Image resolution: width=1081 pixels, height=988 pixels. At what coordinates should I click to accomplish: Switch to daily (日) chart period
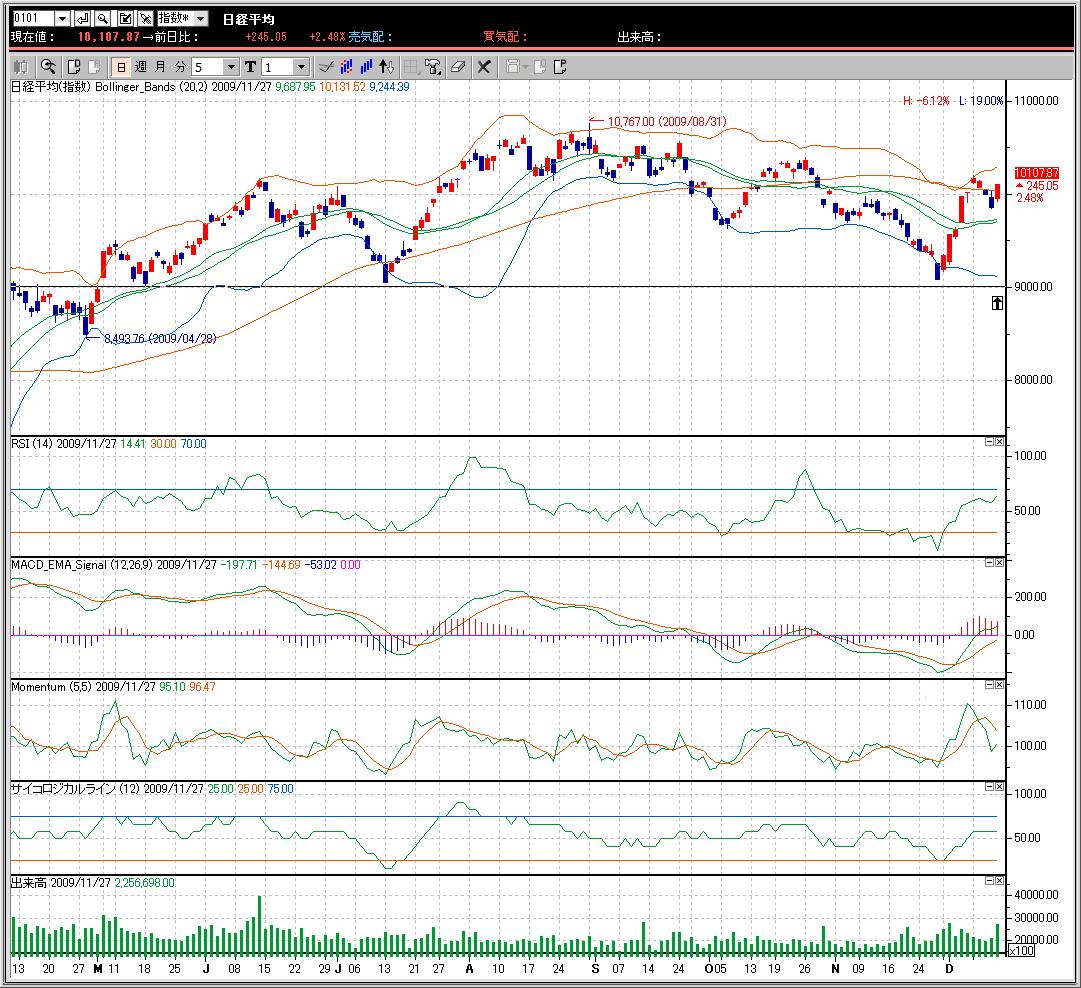120,67
